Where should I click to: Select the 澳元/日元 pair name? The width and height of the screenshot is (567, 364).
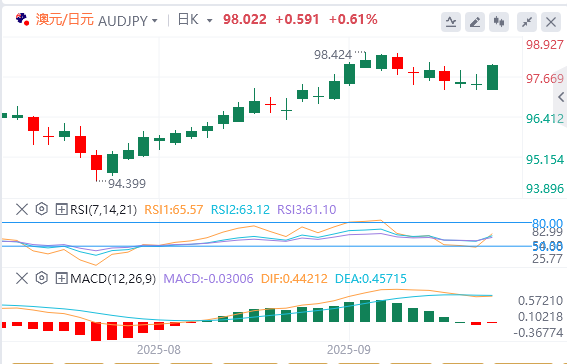click(x=65, y=20)
